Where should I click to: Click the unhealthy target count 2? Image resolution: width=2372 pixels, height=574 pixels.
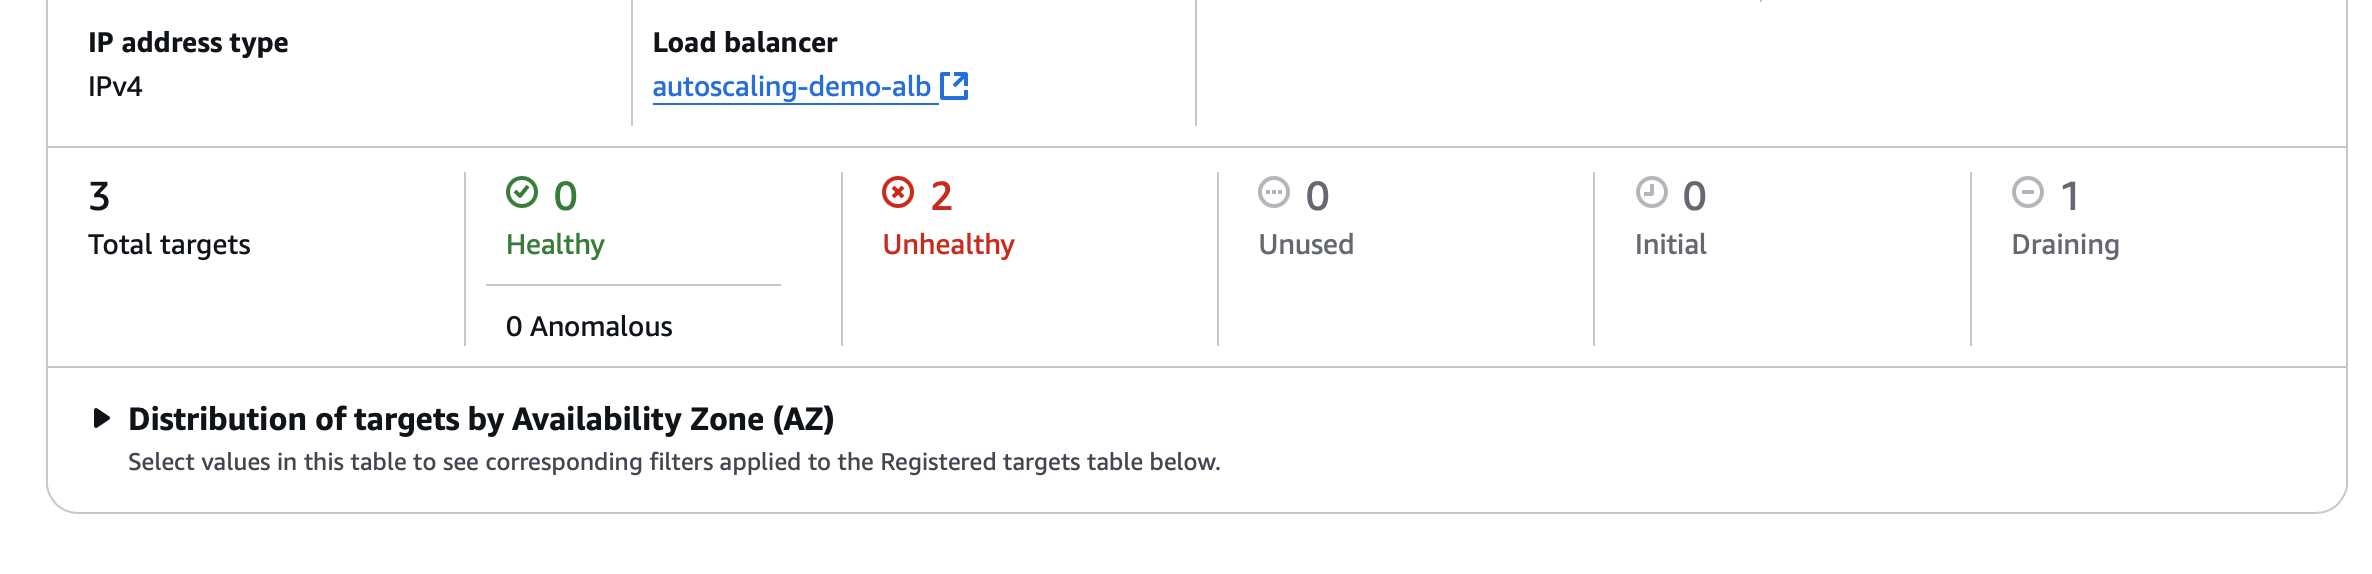point(941,197)
